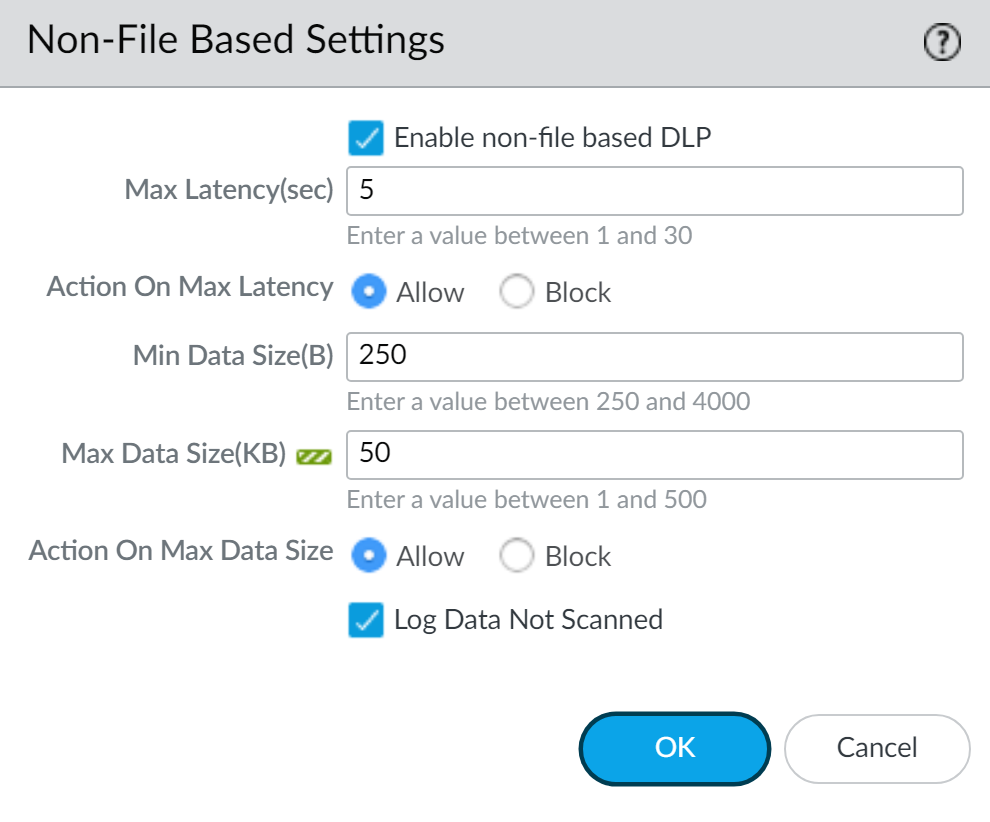Uncheck Log Data Not Scanned
Viewport: 990px width, 822px height.
366,620
